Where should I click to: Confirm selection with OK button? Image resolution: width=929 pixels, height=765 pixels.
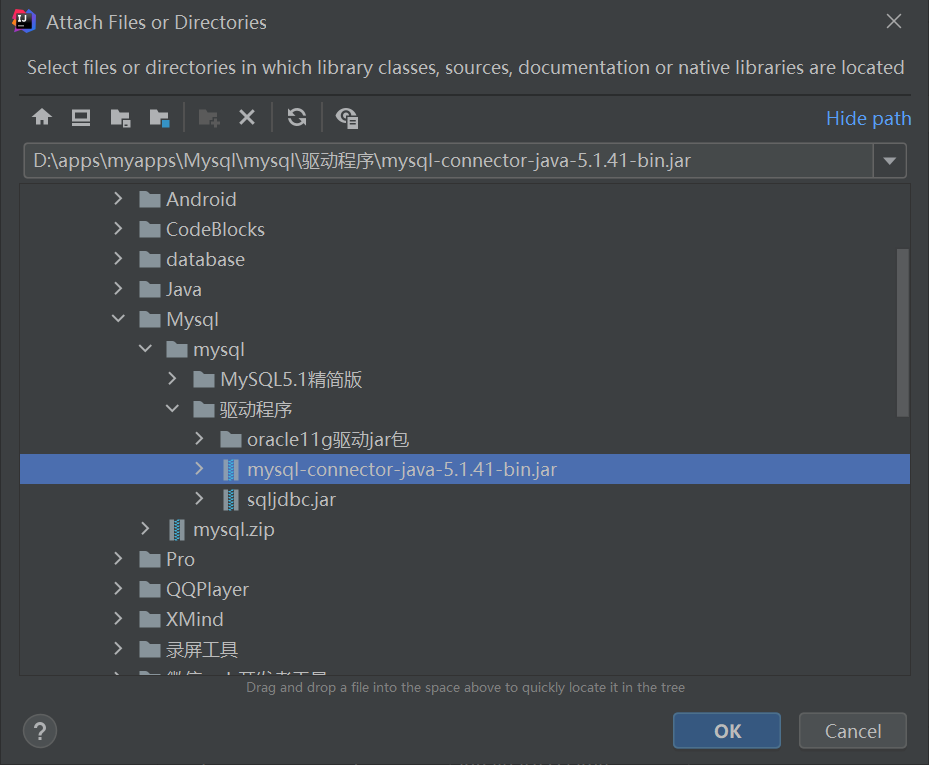click(x=726, y=731)
